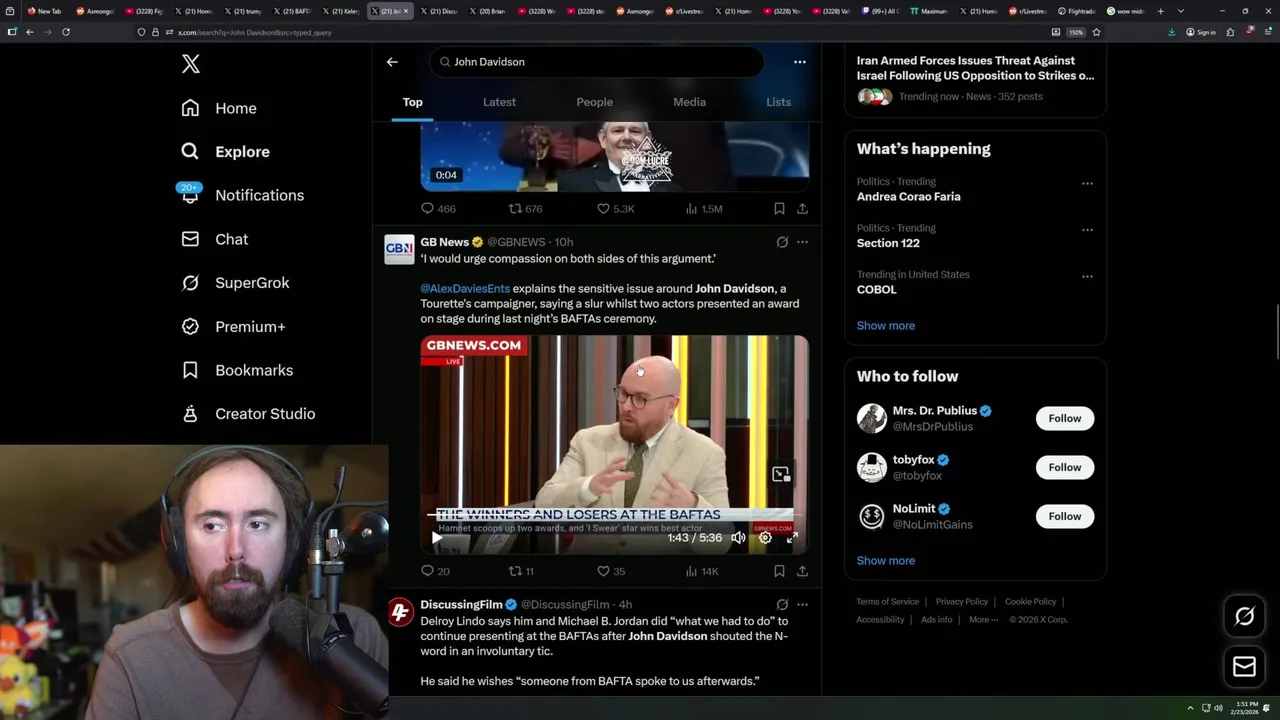This screenshot has width=1280, height=720.
Task: Open Creator Studio in sidebar
Action: point(248,414)
